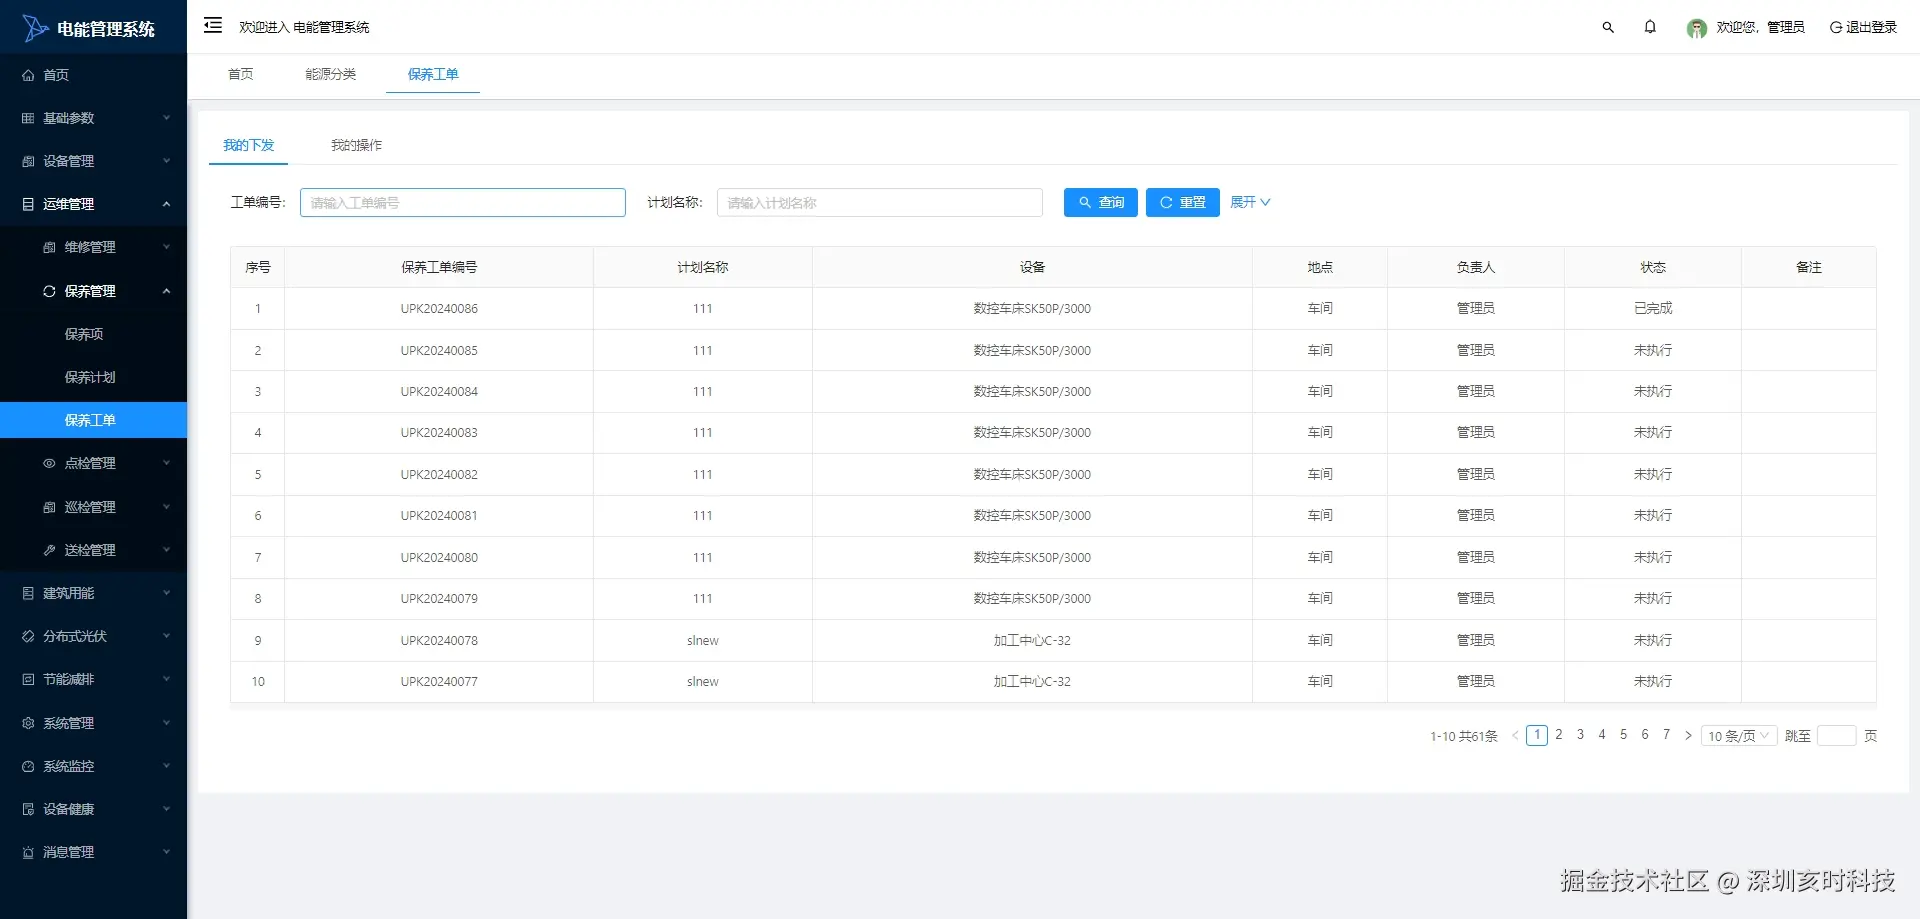The height and width of the screenshot is (919, 1920).
Task: Select page 1 in pagination
Action: pyautogui.click(x=1537, y=735)
